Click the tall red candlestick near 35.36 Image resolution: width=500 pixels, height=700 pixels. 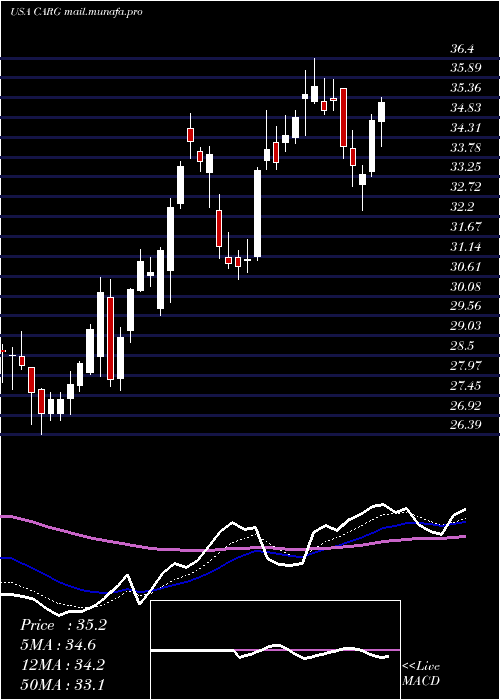343,117
